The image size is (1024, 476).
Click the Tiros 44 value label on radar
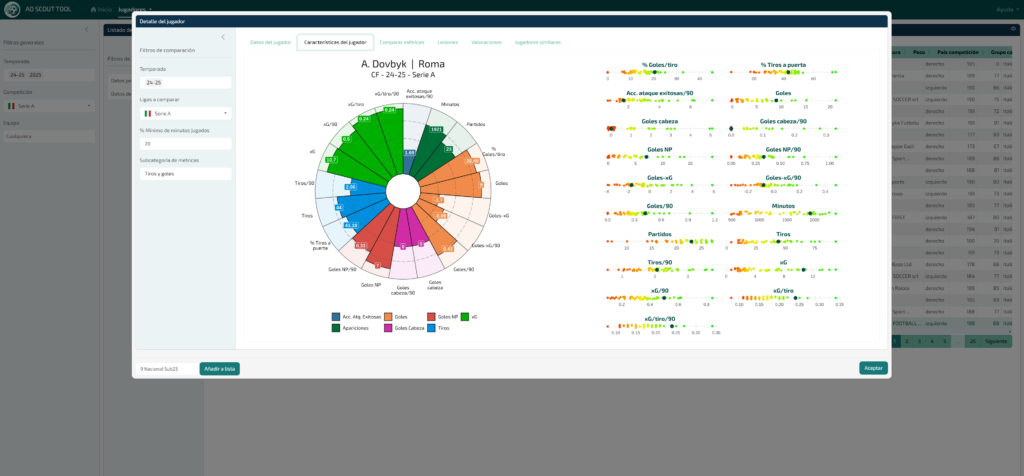click(339, 208)
